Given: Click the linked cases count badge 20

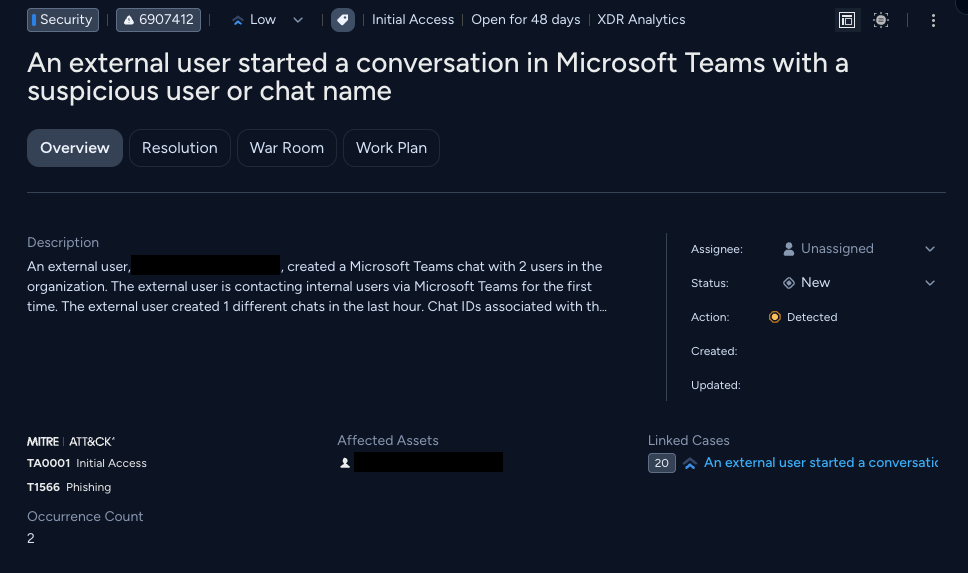Looking at the screenshot, I should tap(662, 463).
